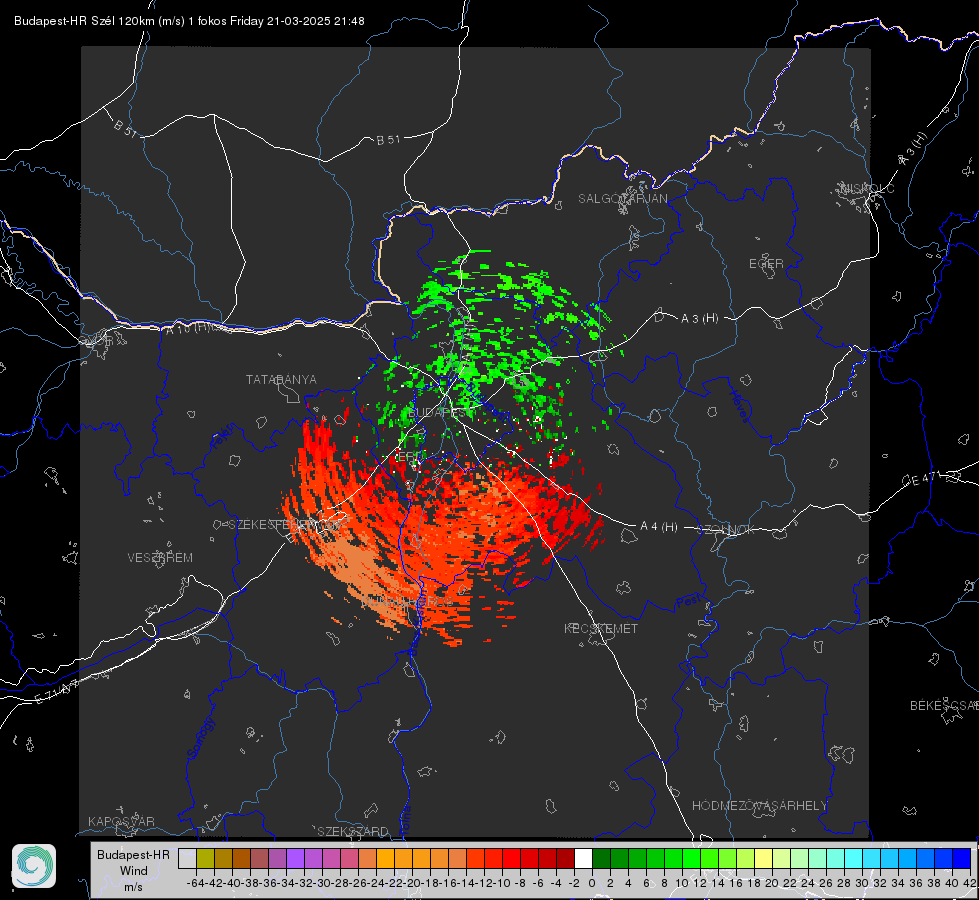Viewport: 979px width, 900px height.
Task: Click the BUDAPEST label on map
Action: pos(436,413)
